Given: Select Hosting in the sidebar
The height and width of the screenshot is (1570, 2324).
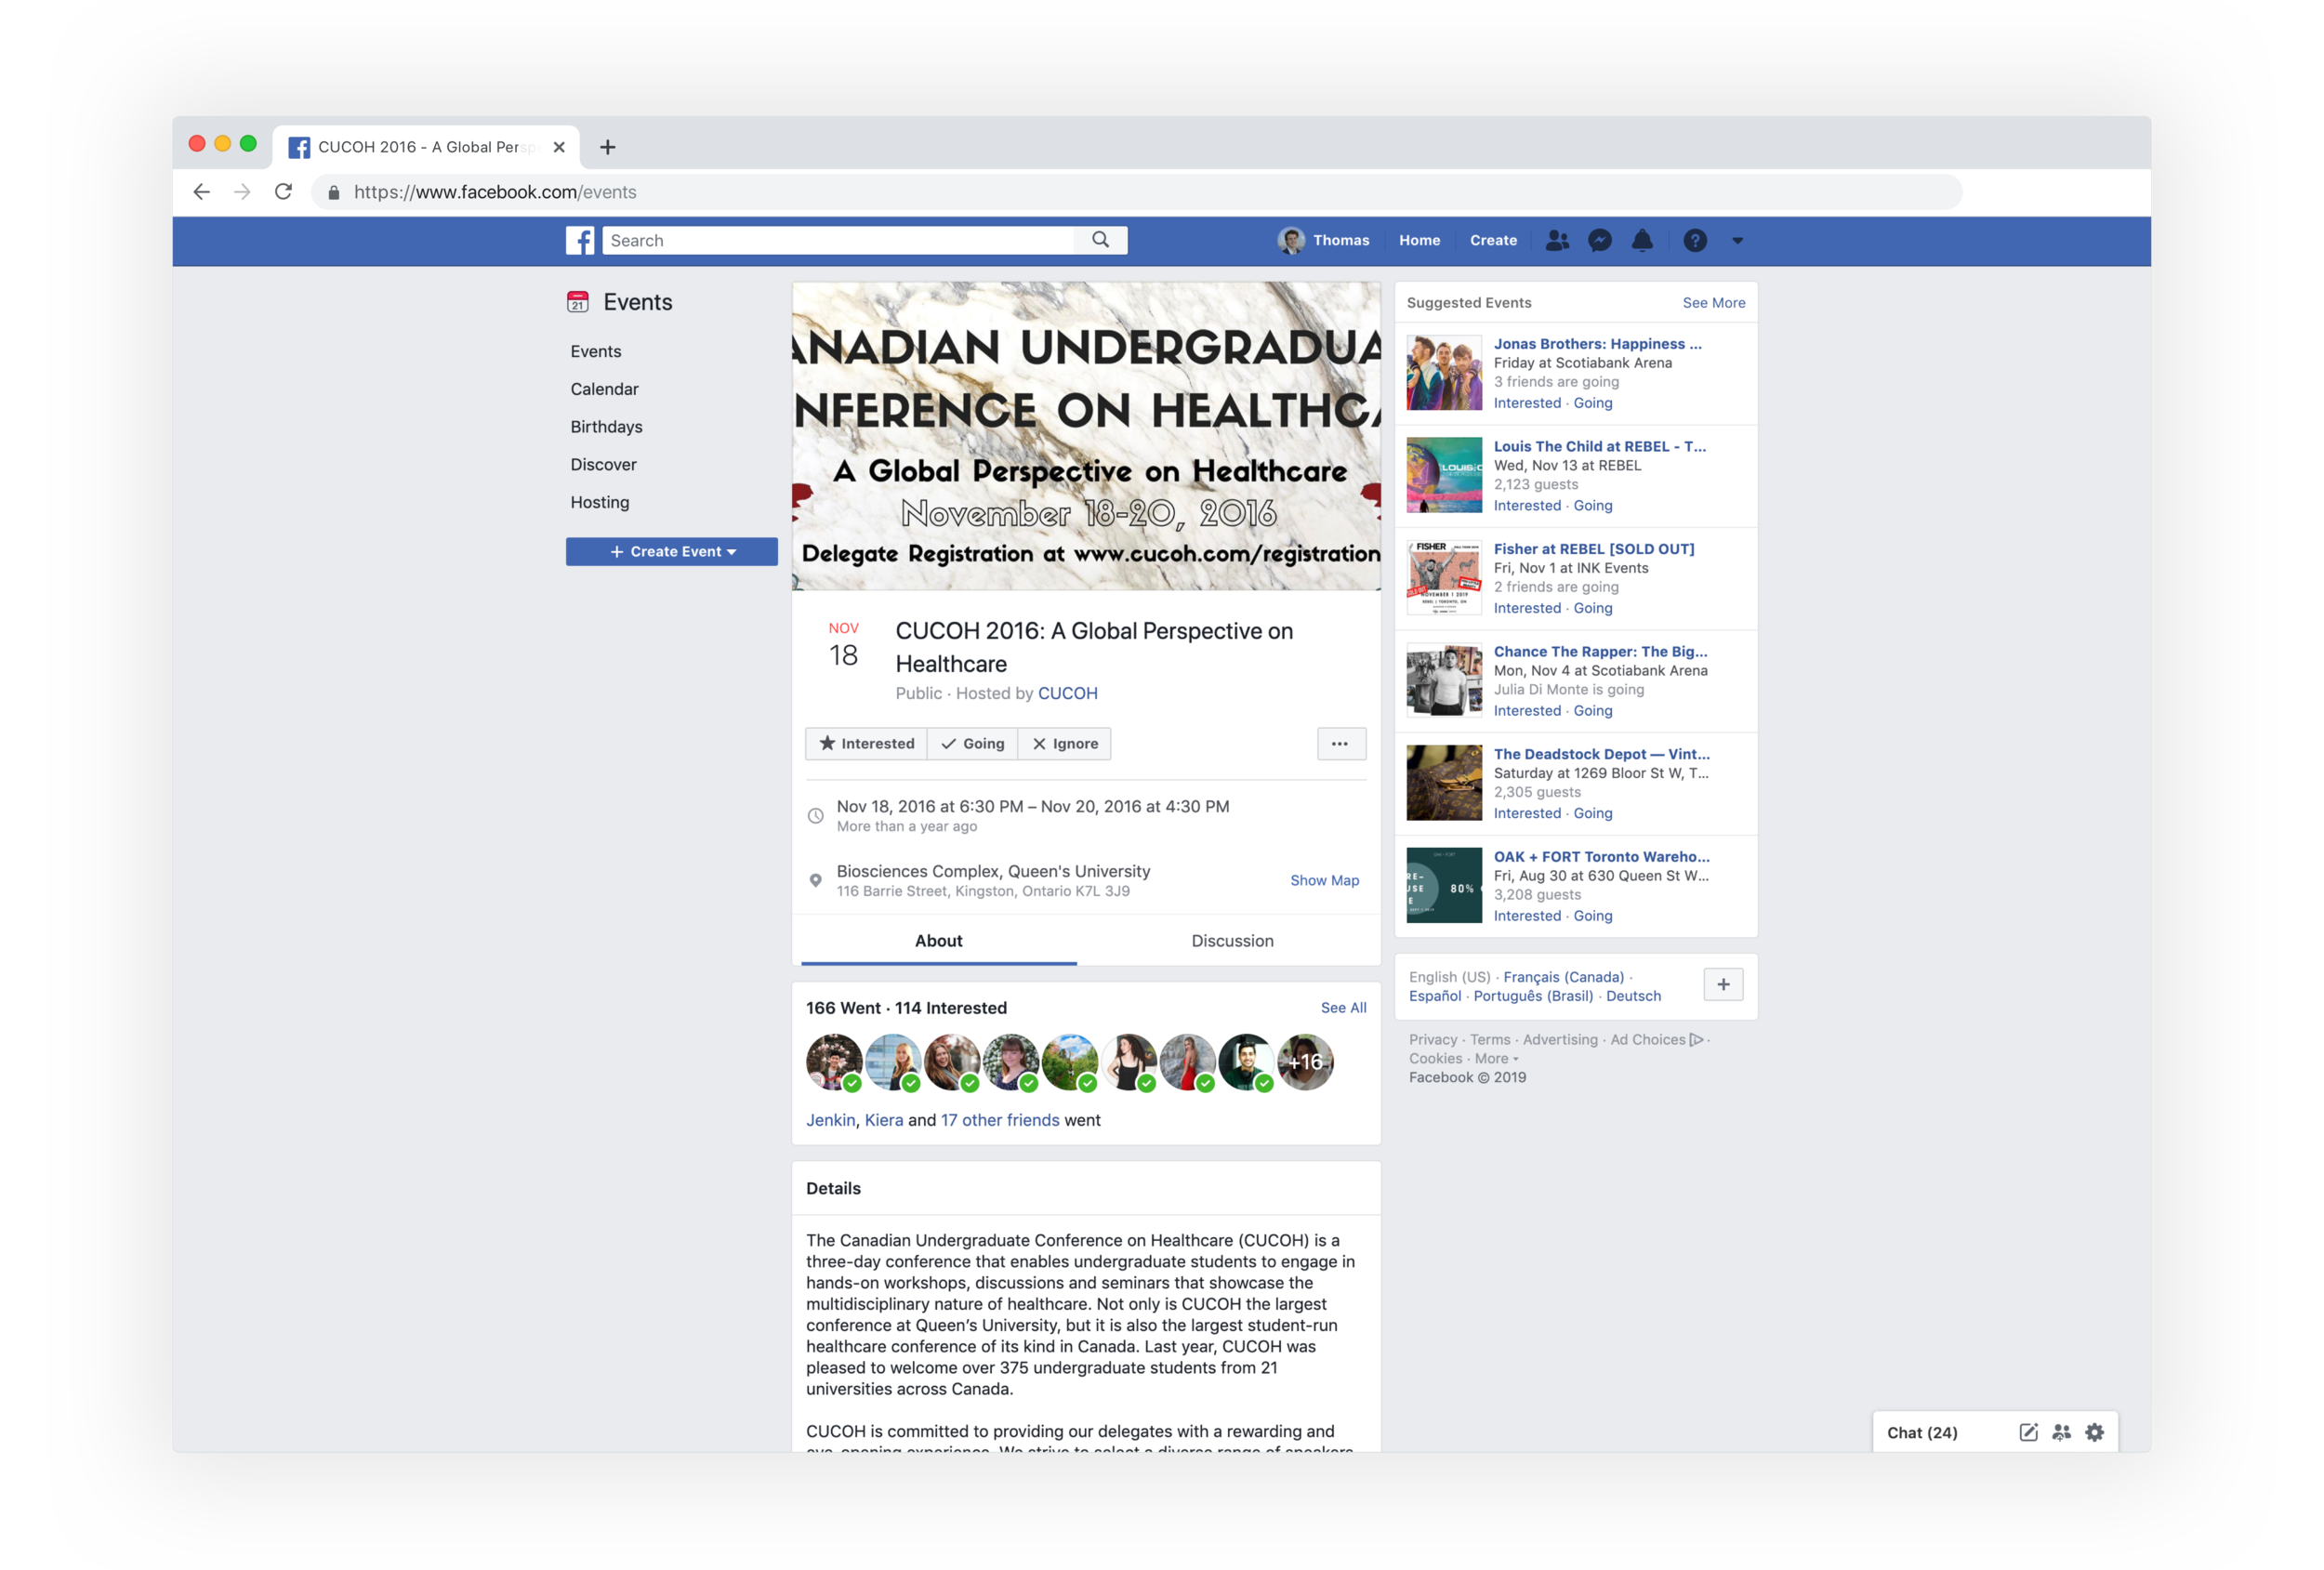Looking at the screenshot, I should click(600, 503).
